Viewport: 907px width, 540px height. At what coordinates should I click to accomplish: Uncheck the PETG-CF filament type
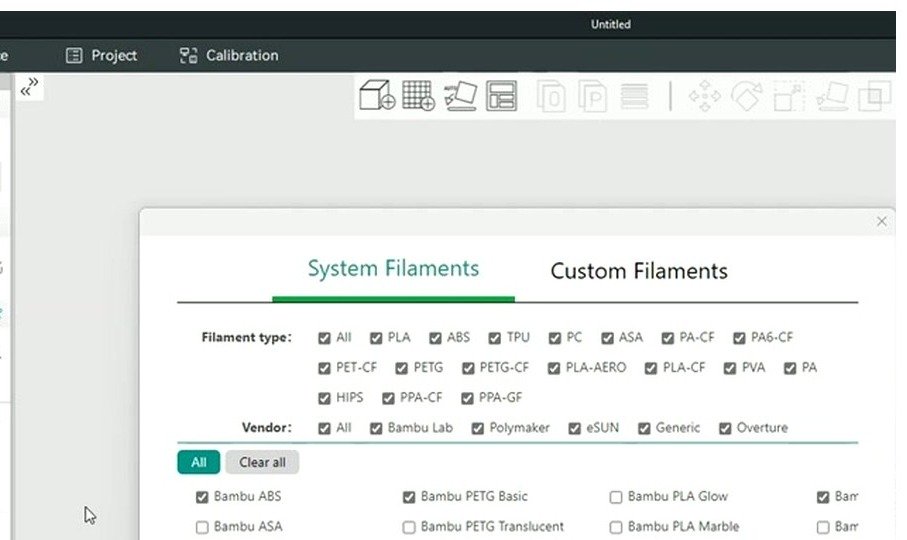(468, 368)
